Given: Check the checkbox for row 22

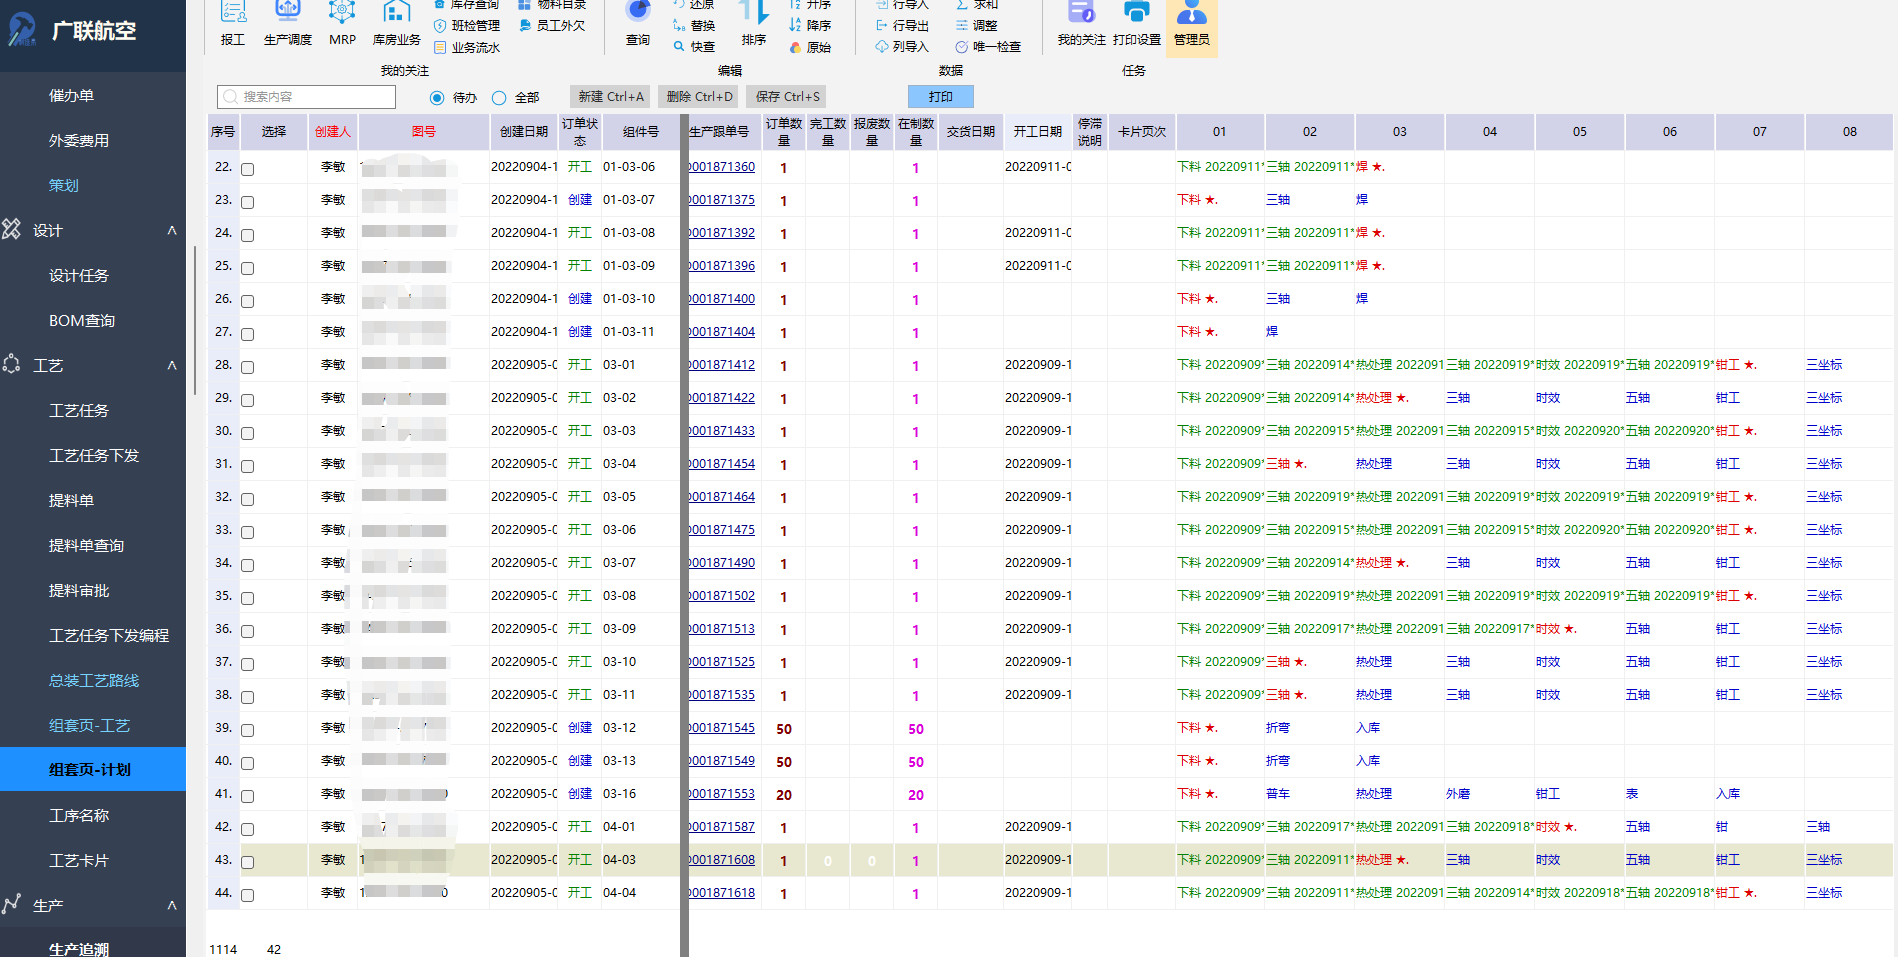Looking at the screenshot, I should [248, 169].
